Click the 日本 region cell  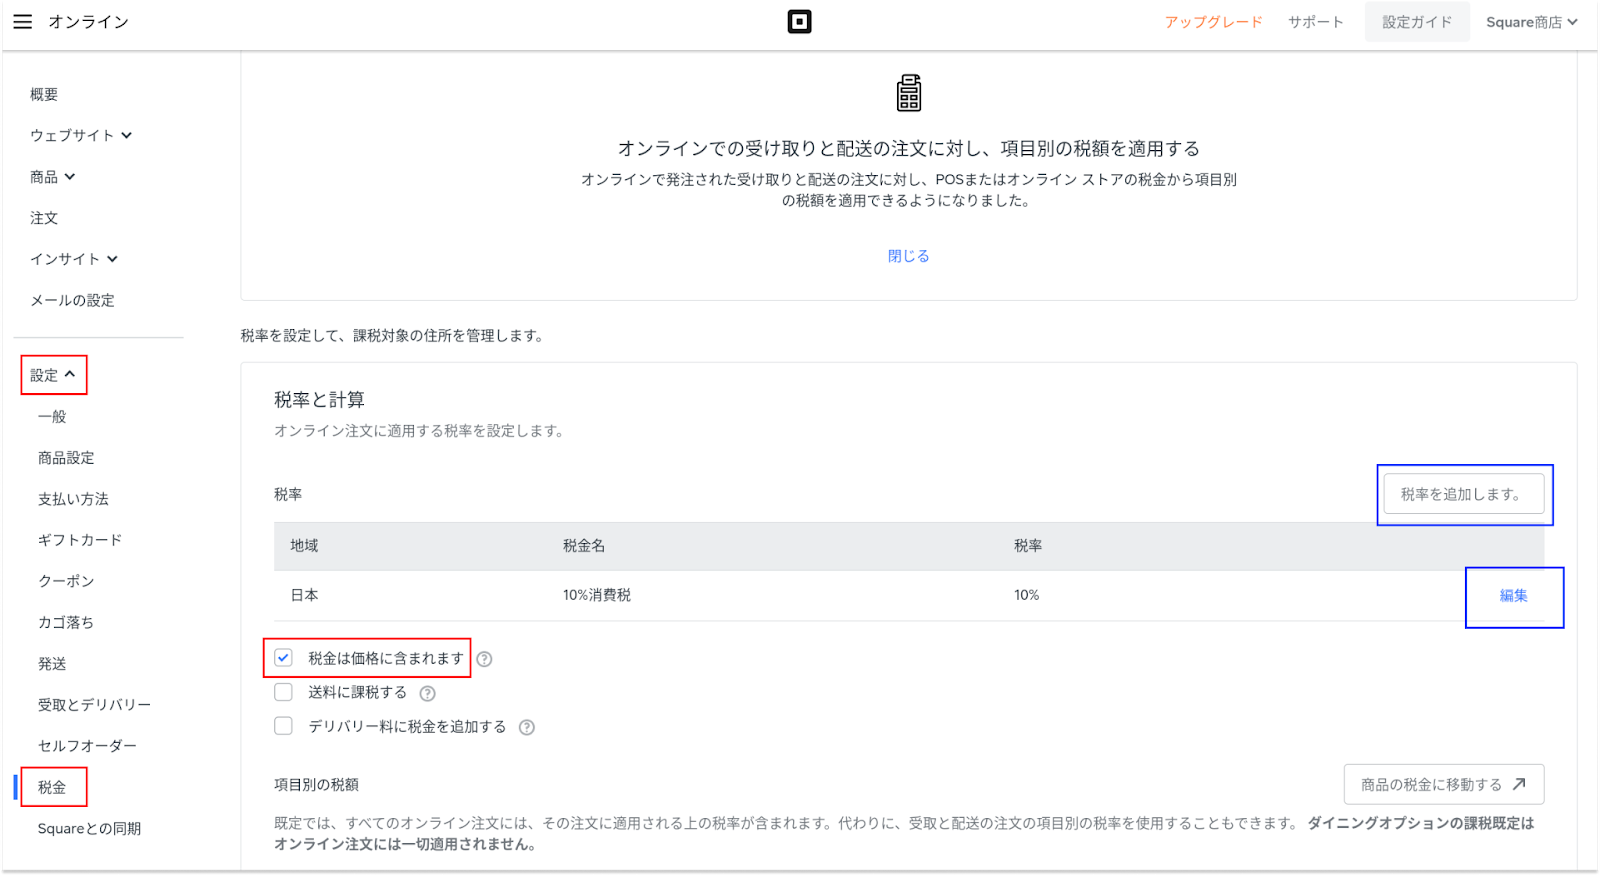tap(304, 595)
